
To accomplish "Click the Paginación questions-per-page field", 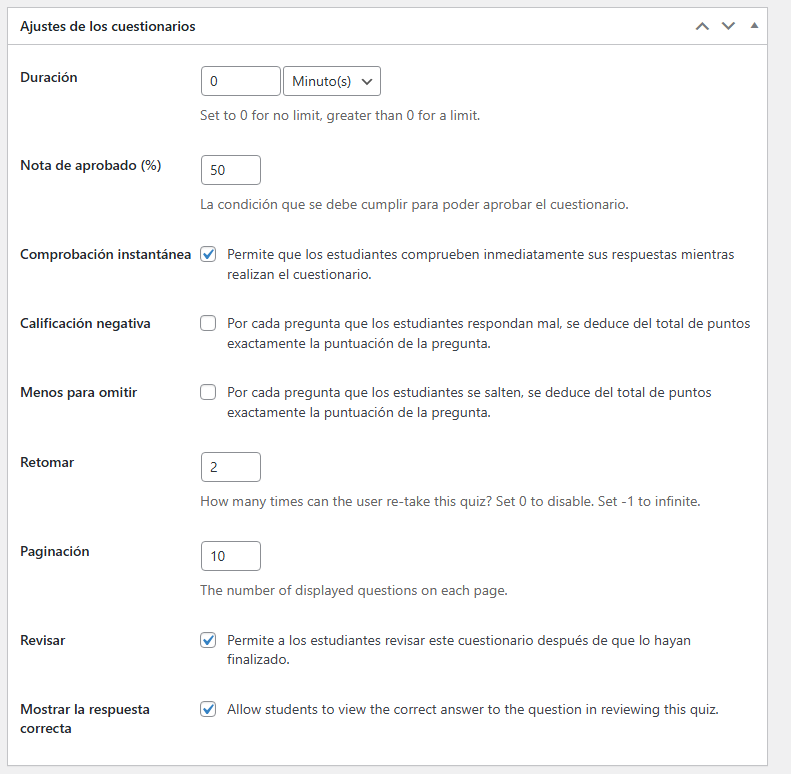I will point(231,556).
